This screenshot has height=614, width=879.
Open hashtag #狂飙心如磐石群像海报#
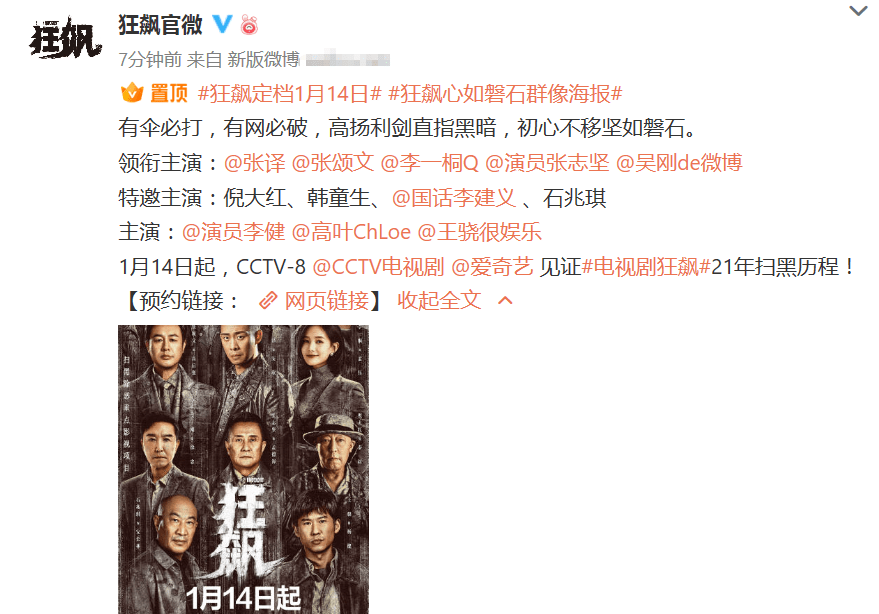pos(505,94)
